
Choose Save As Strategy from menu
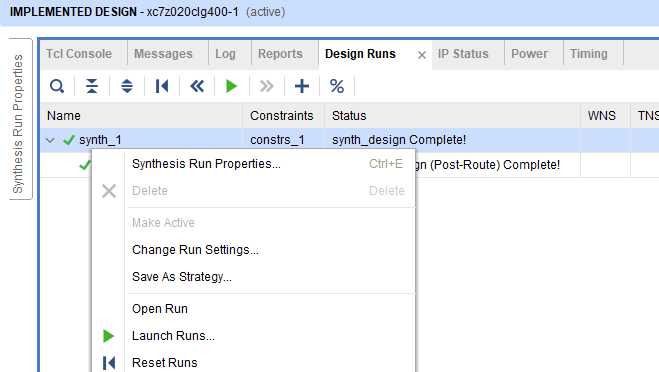pos(254,277)
